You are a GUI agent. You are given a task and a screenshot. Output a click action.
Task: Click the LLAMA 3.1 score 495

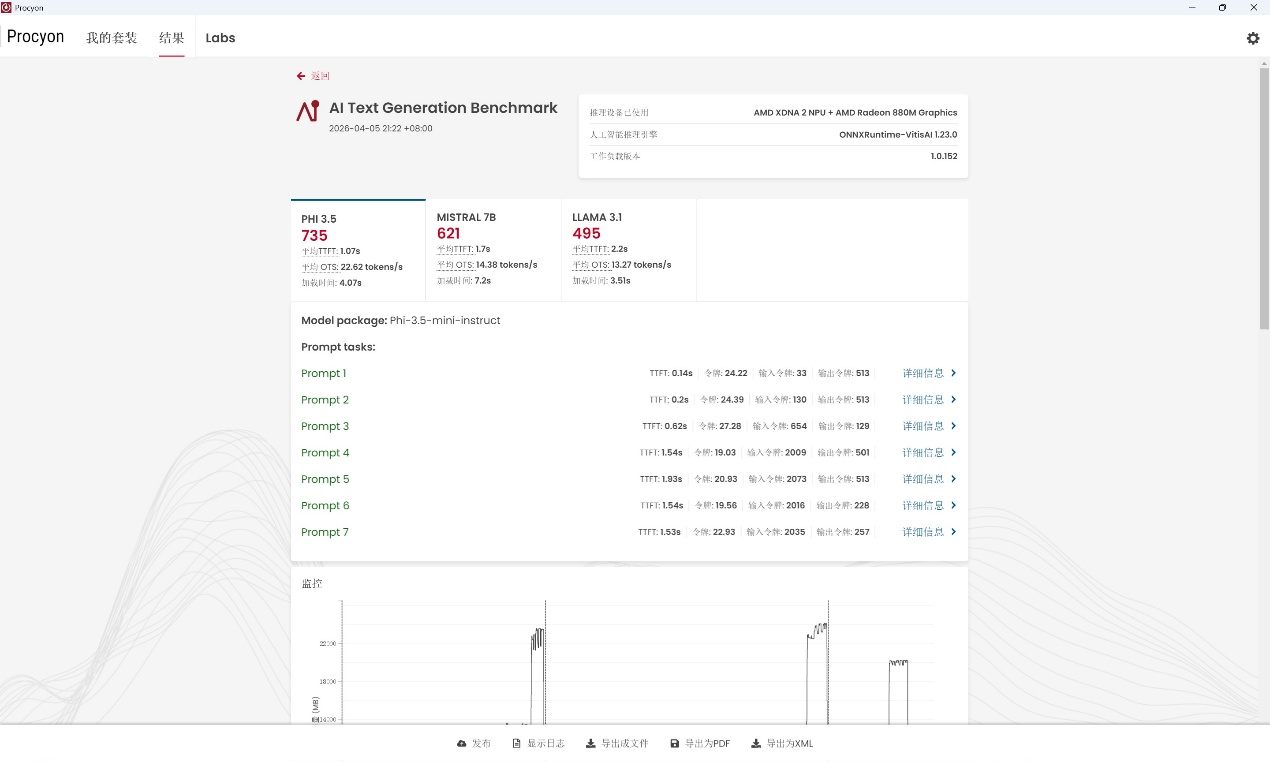click(x=586, y=234)
